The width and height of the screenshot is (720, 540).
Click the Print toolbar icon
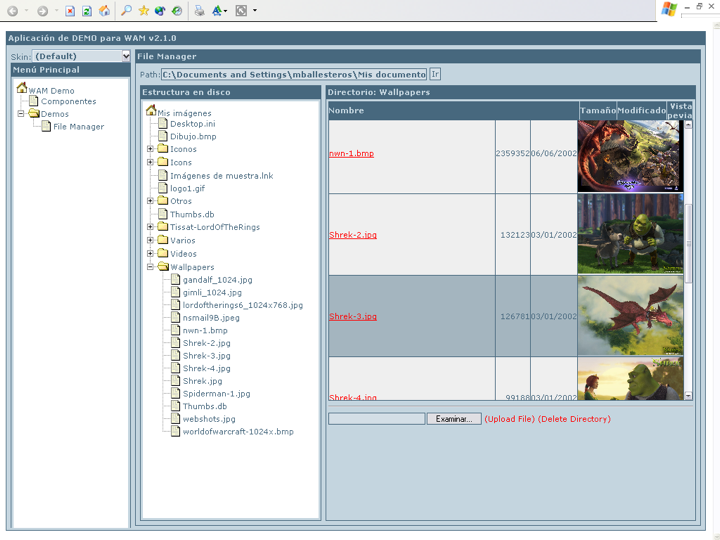199,10
